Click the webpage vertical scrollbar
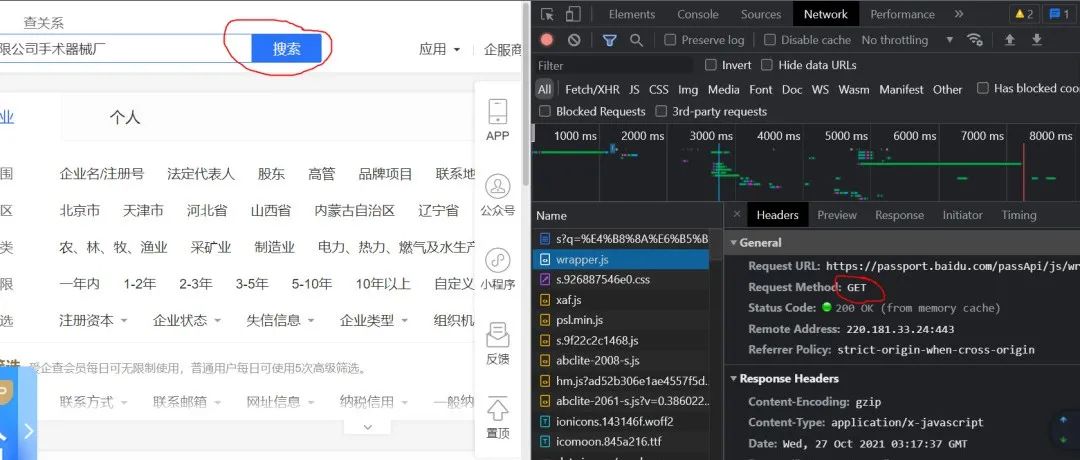Screen dimensions: 1080x460 pyautogui.click(x=526, y=96)
